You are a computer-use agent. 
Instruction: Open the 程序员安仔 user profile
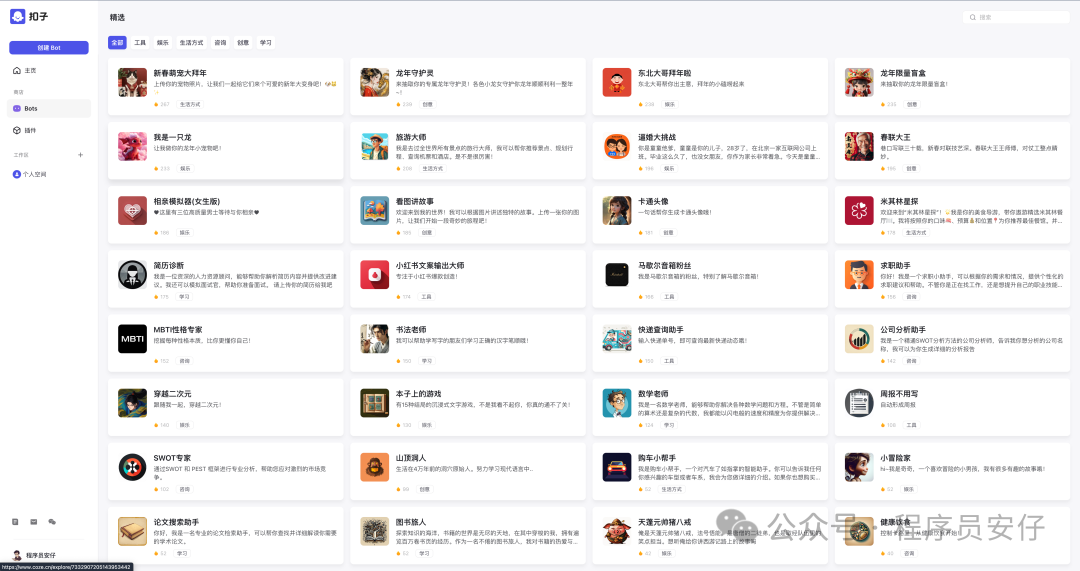(x=34, y=555)
